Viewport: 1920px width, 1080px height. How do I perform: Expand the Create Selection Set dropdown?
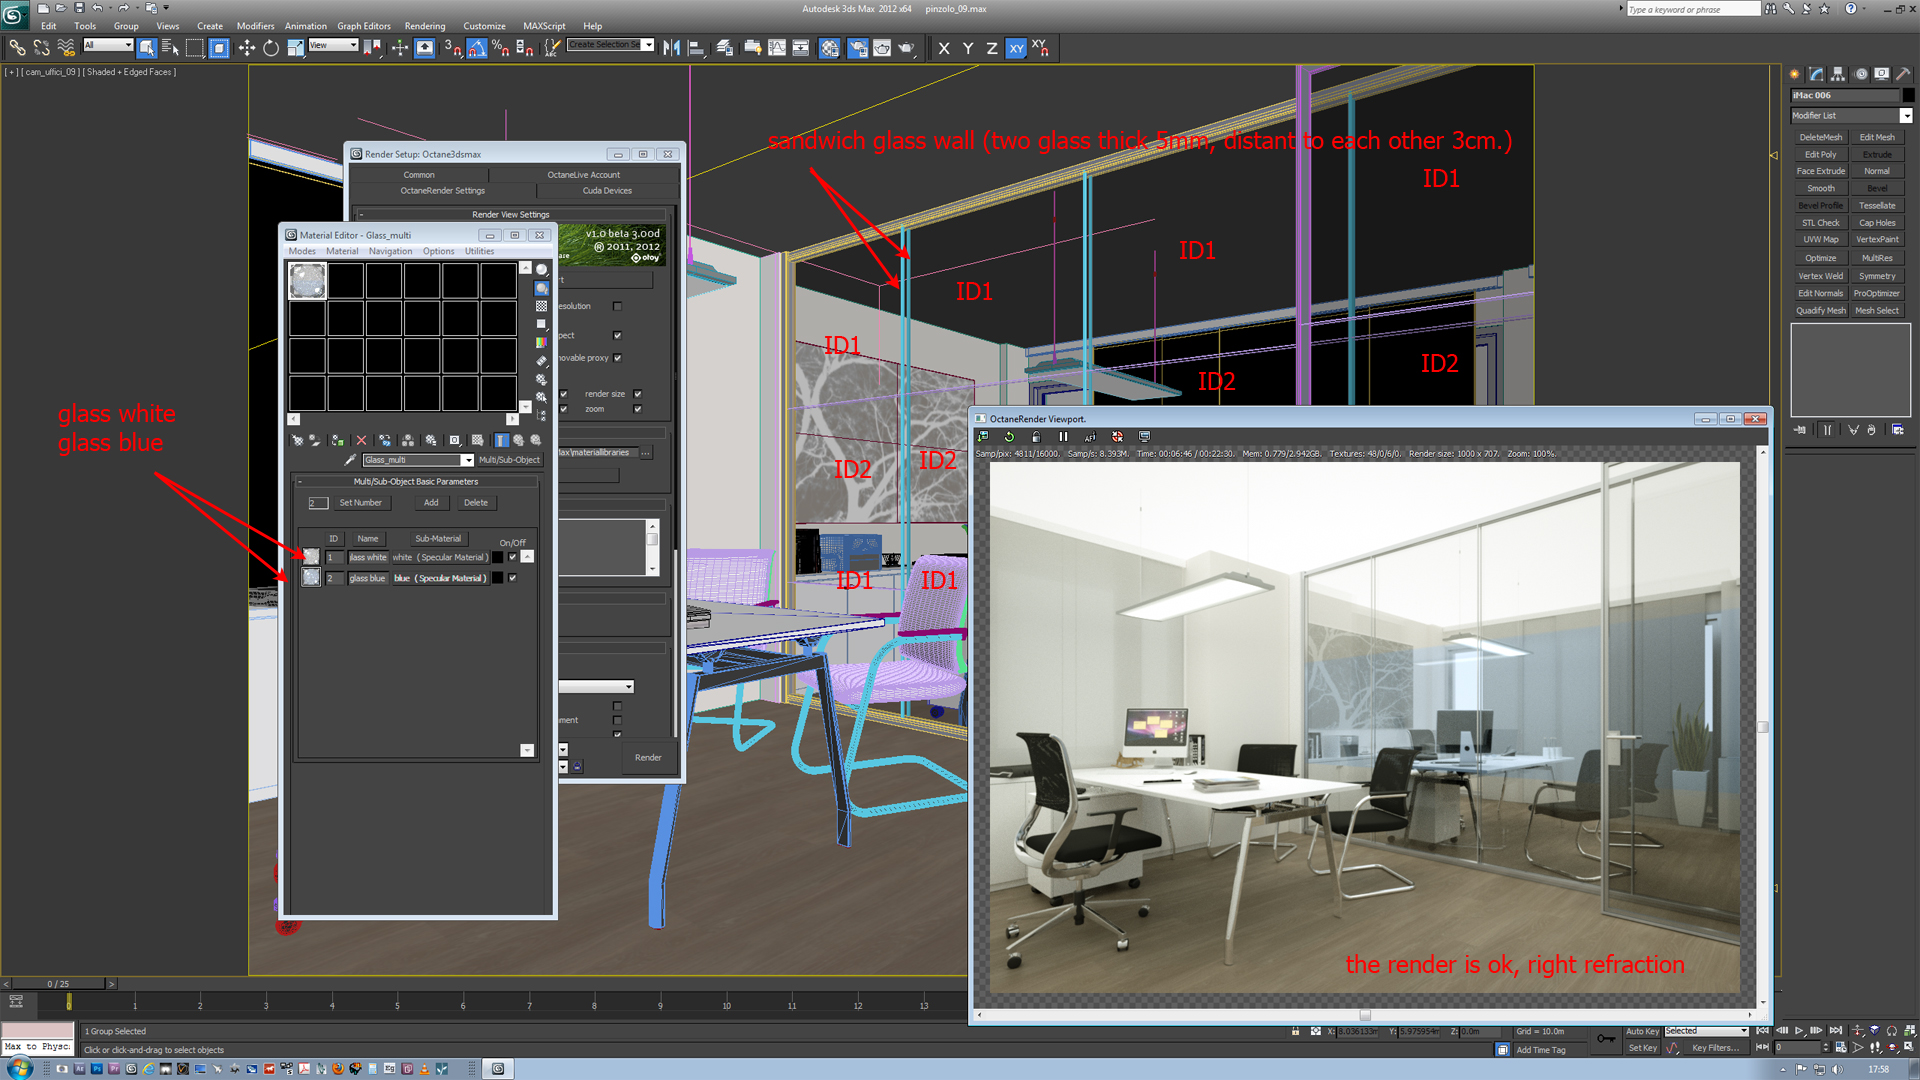[x=648, y=45]
